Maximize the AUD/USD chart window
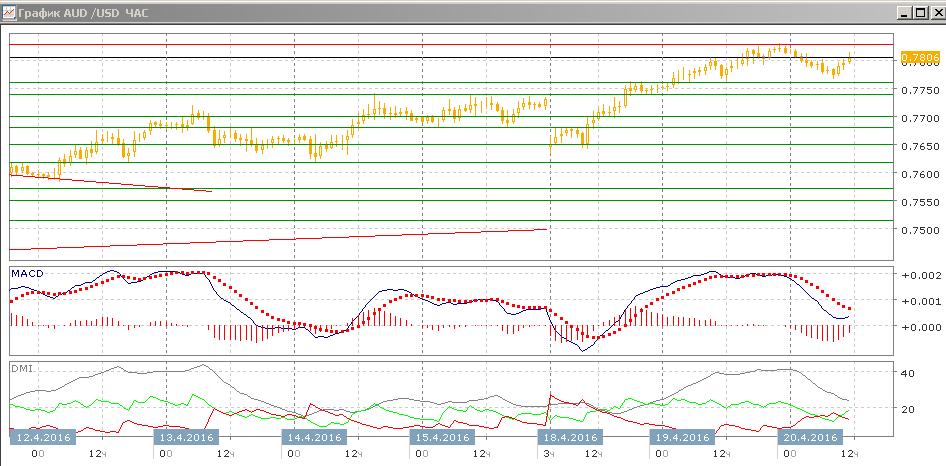The height and width of the screenshot is (466, 946). click(920, 12)
